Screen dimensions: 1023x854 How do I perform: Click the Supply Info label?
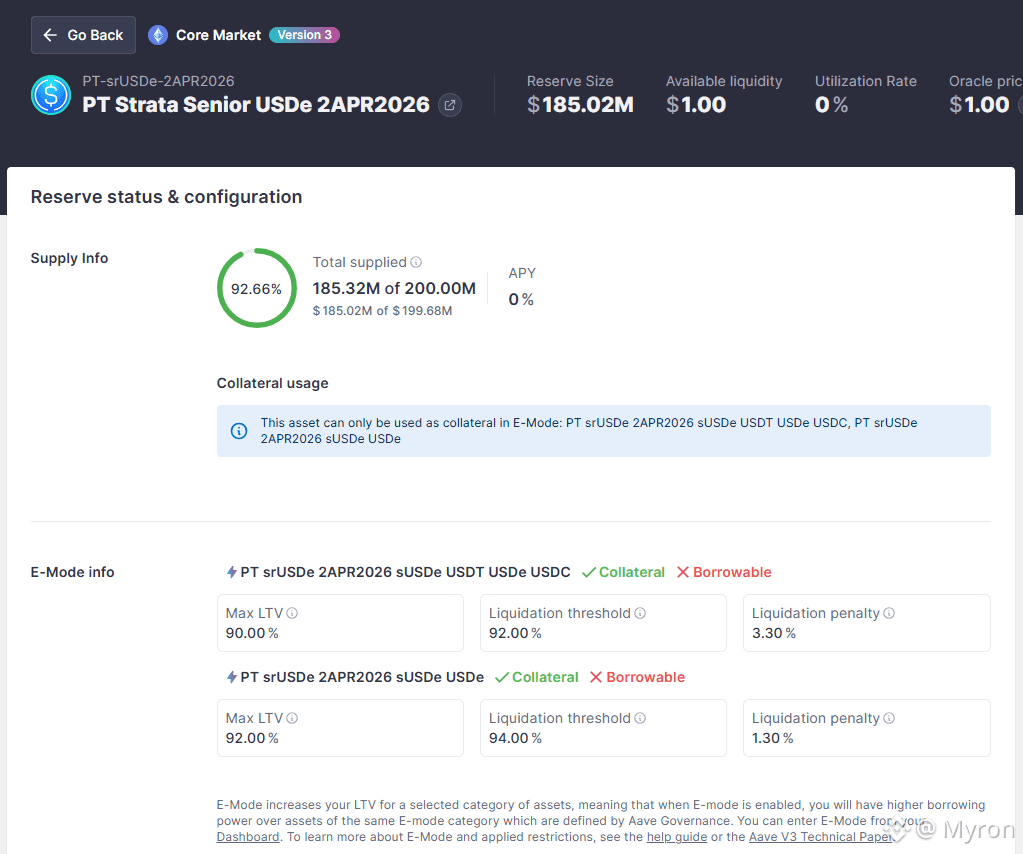pos(69,258)
